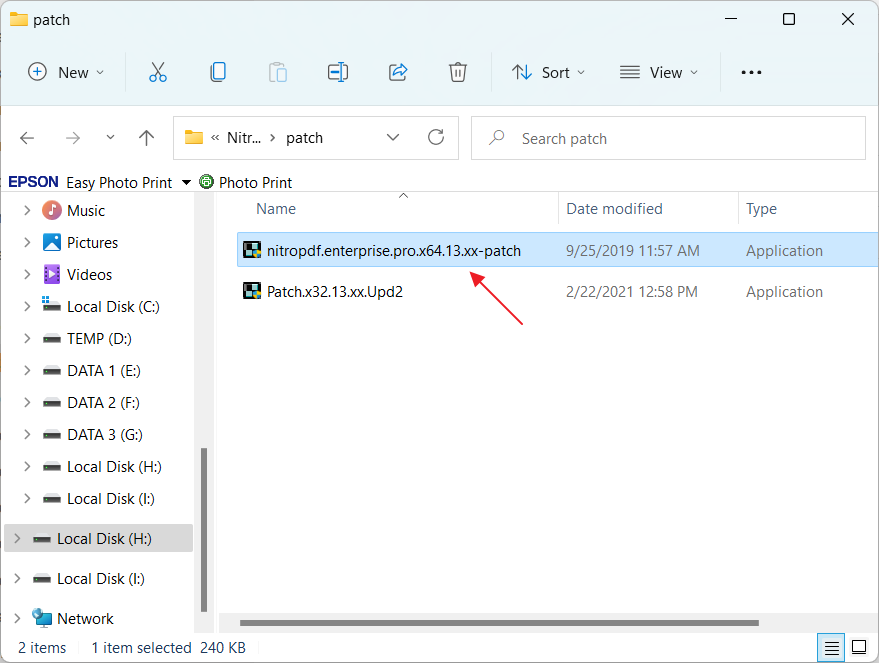Open the See more ellipsis menu

click(751, 72)
